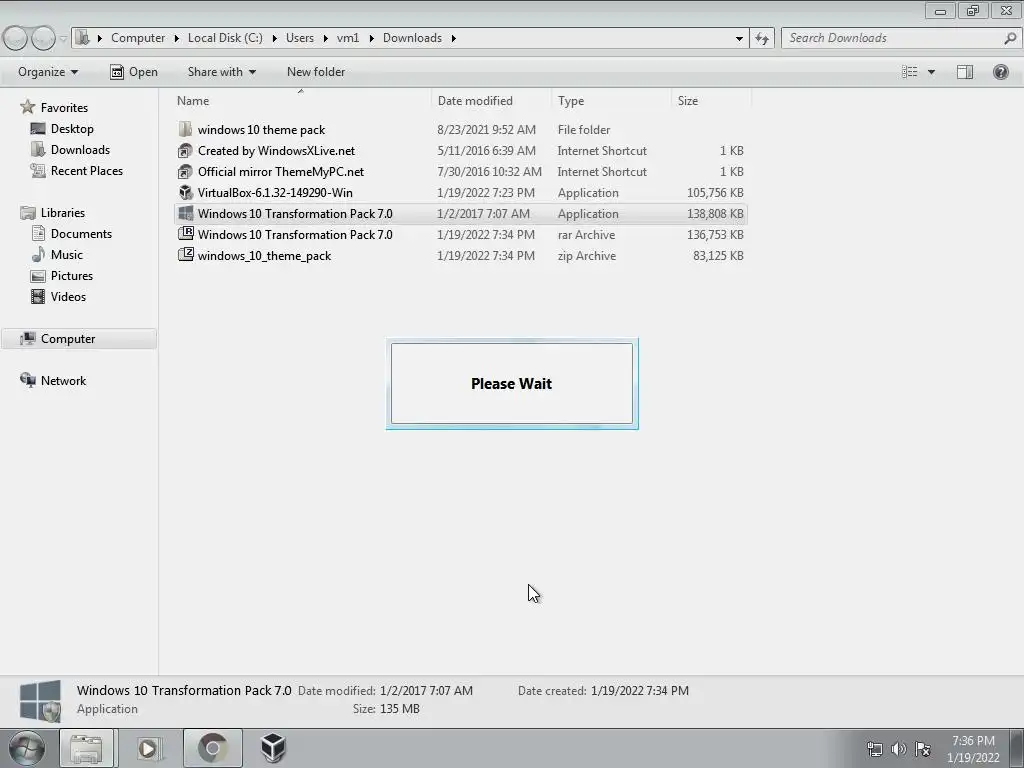The image size is (1024, 768).
Task: Select the Transformation Pack rar Archive row
Action: [x=460, y=234]
